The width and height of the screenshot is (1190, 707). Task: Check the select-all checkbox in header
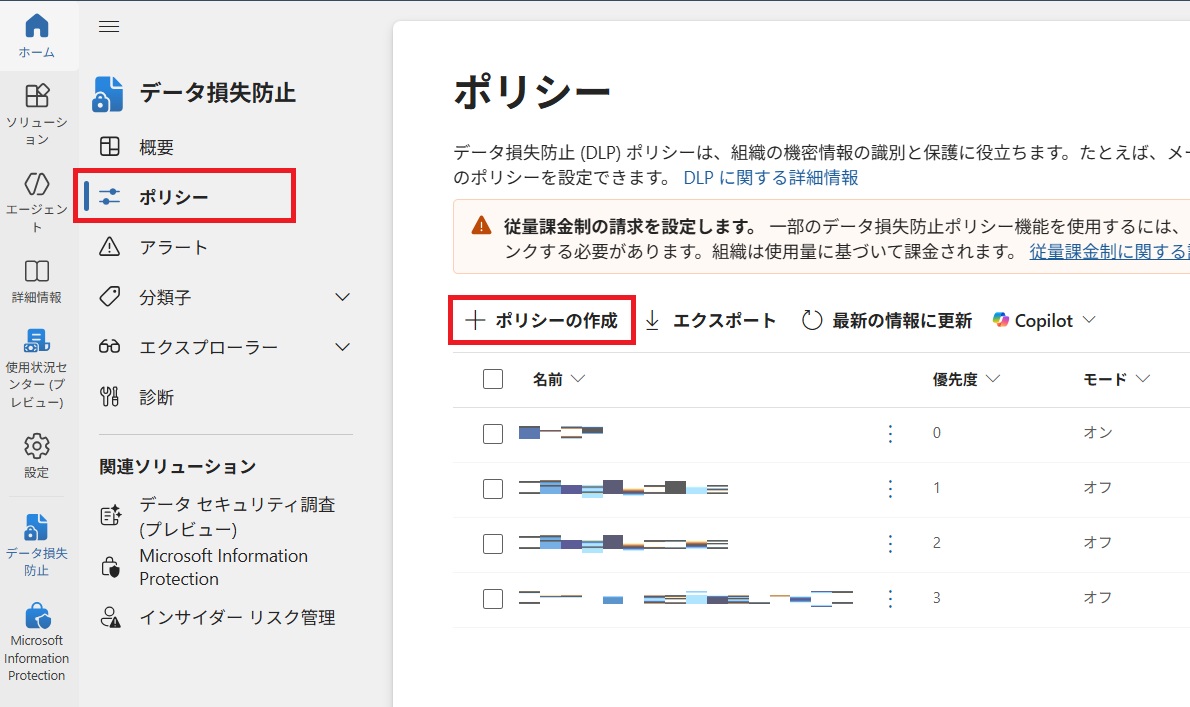coord(492,379)
